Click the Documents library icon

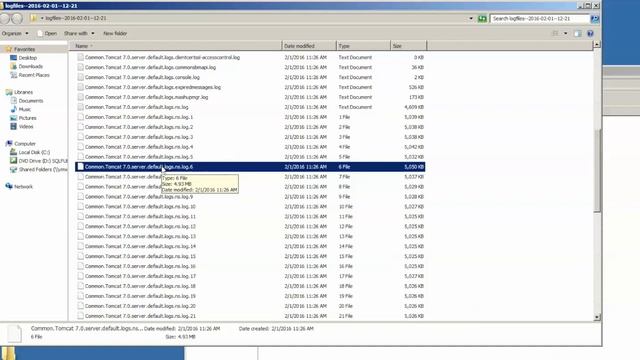(13, 101)
